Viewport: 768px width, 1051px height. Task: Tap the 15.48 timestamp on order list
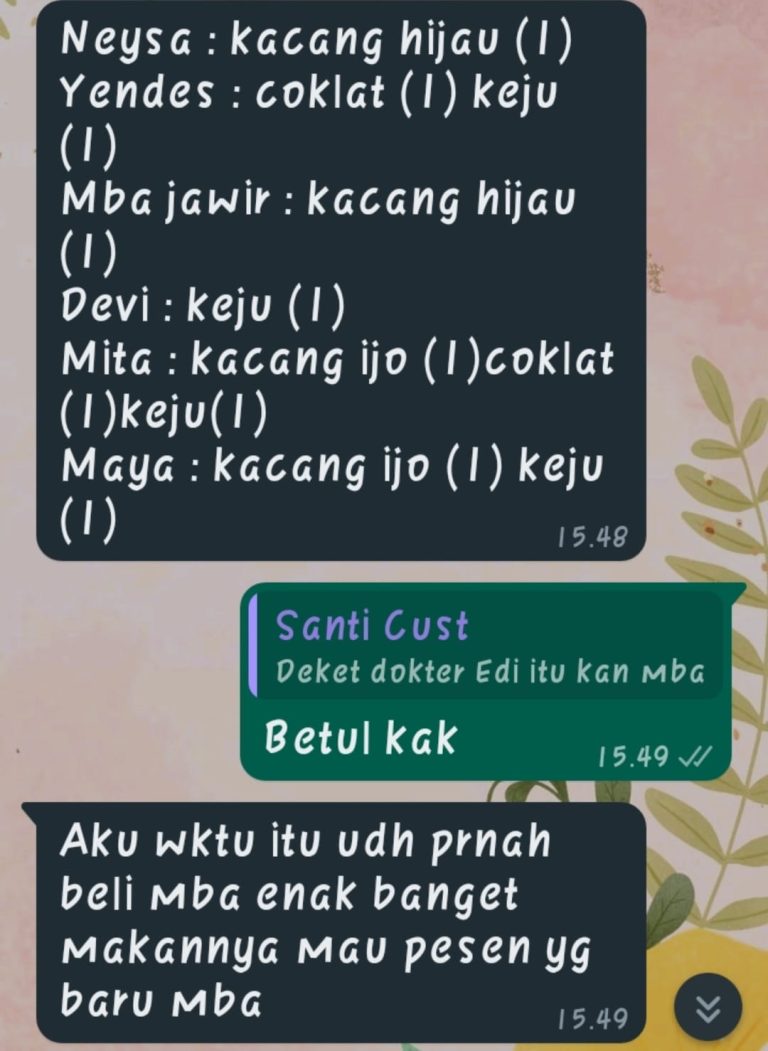pos(592,536)
